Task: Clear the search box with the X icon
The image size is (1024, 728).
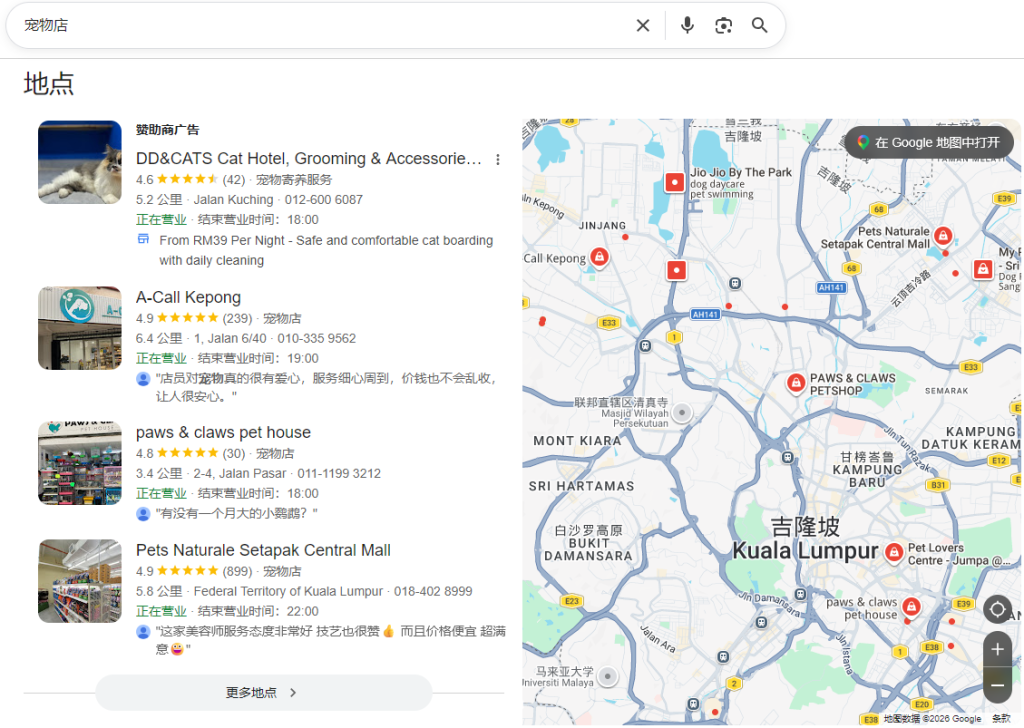Action: point(643,25)
